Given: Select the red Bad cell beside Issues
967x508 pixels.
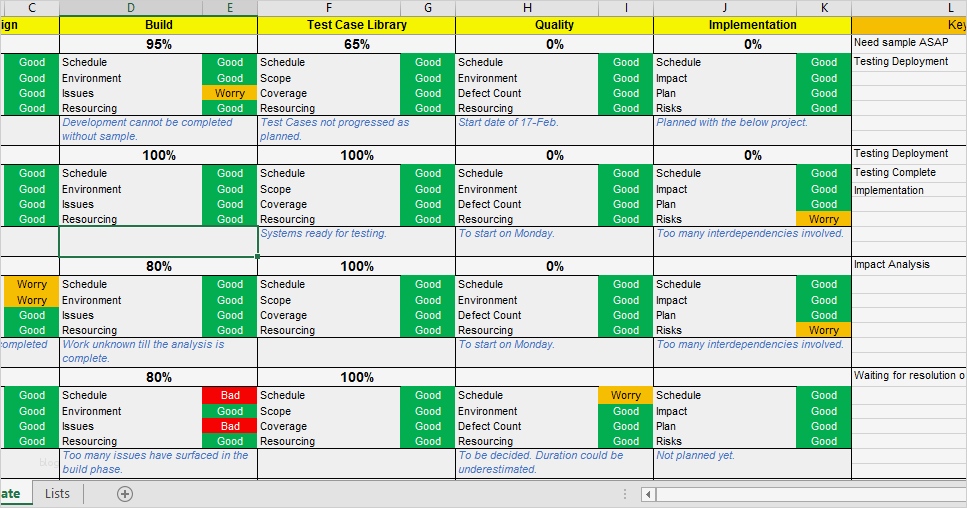Looking at the screenshot, I should 230,426.
